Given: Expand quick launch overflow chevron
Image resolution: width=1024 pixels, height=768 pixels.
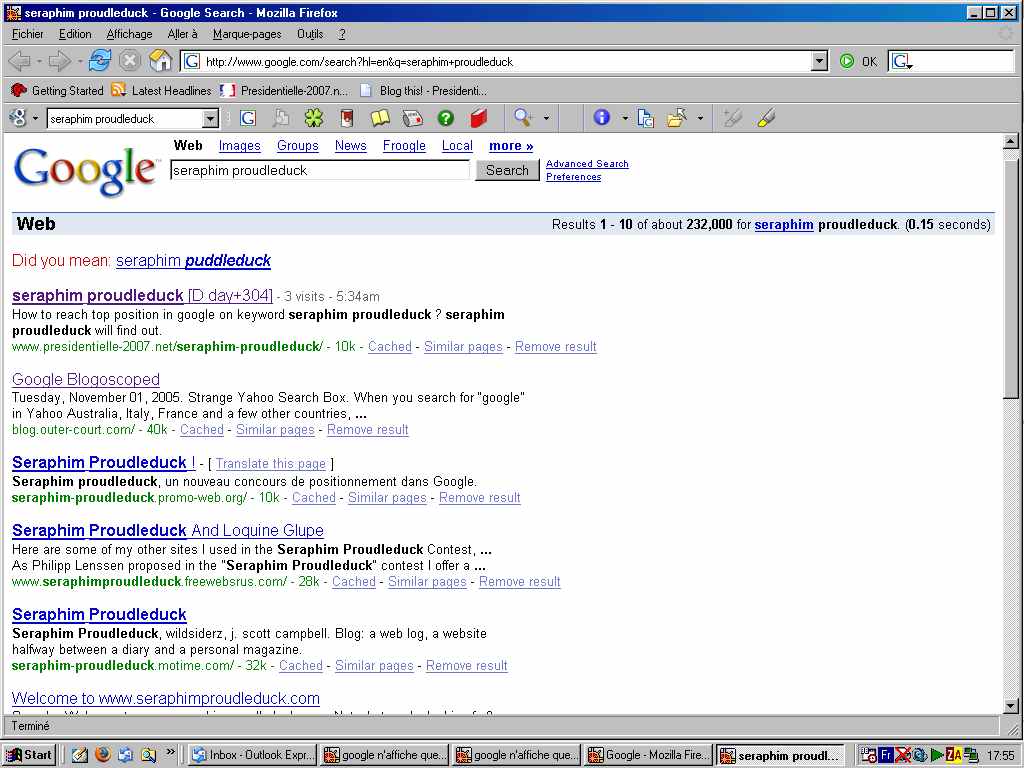Looking at the screenshot, I should (170, 752).
